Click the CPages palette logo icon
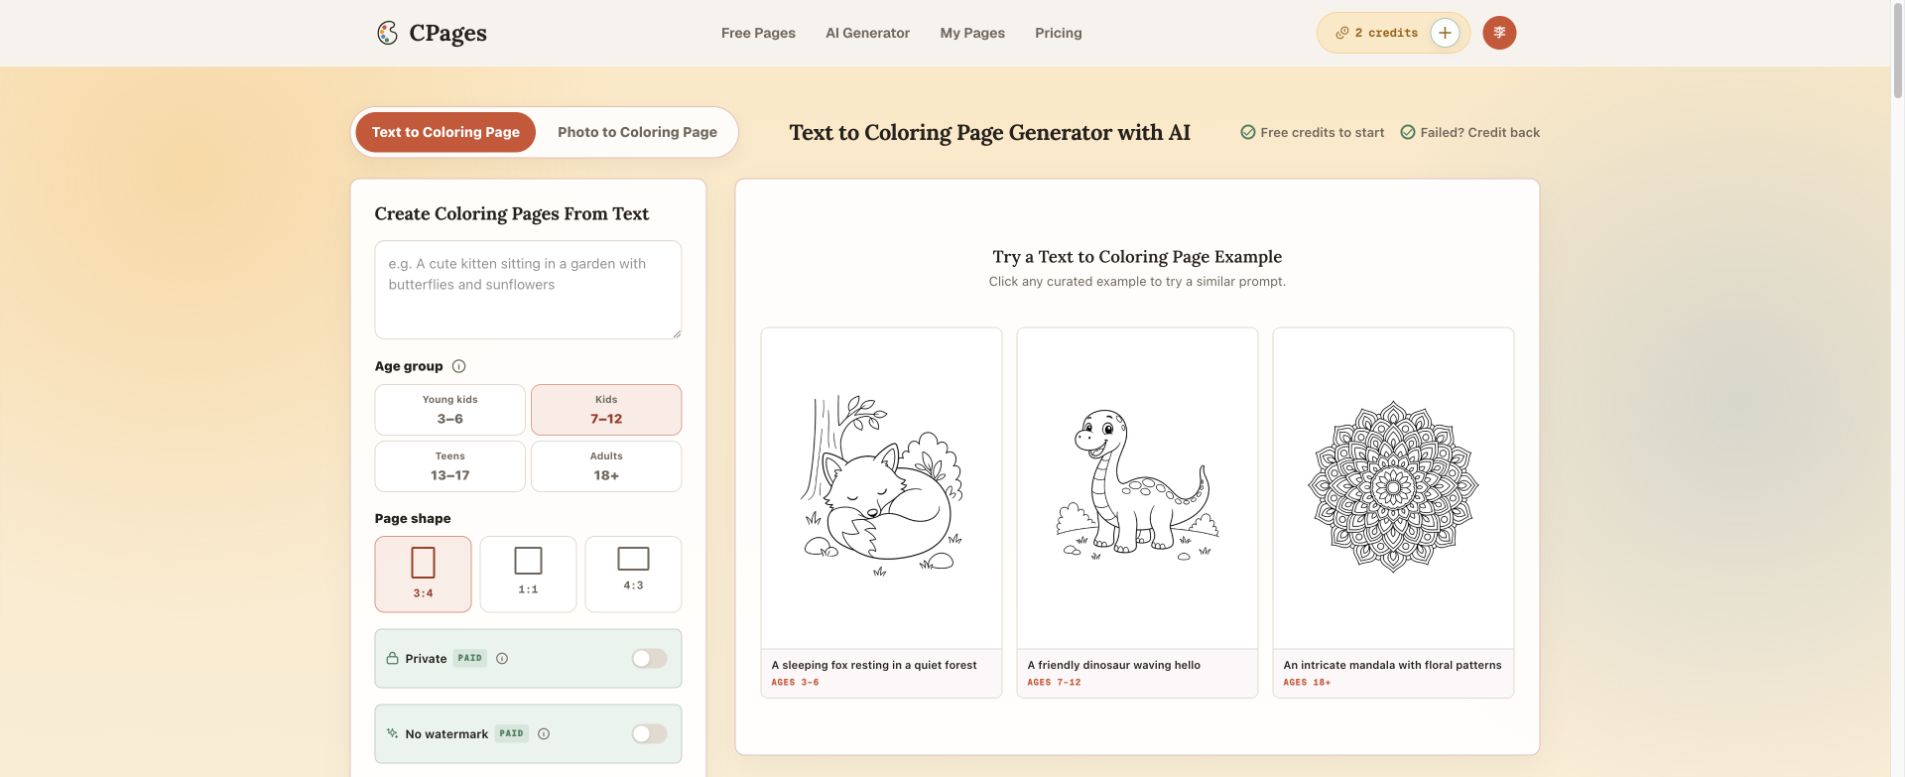The height and width of the screenshot is (777, 1905). [387, 33]
